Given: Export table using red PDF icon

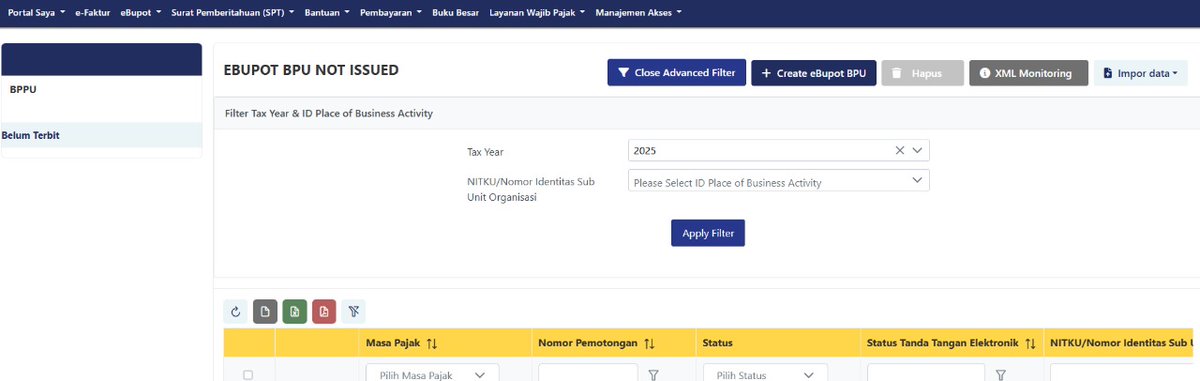Looking at the screenshot, I should 324,311.
